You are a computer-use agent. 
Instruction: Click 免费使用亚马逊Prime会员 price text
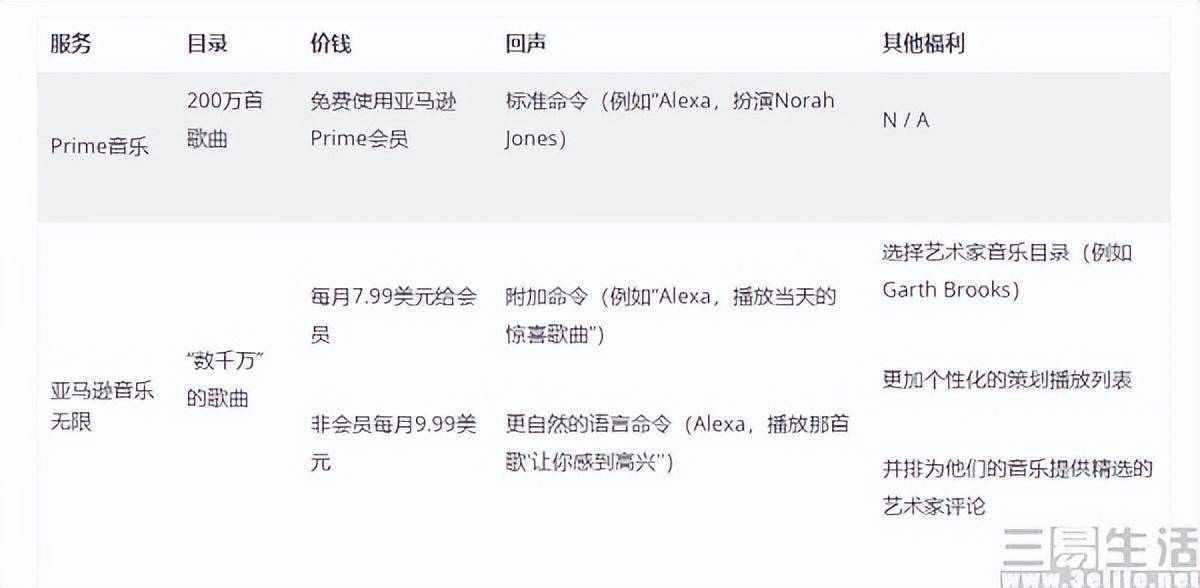coord(383,120)
